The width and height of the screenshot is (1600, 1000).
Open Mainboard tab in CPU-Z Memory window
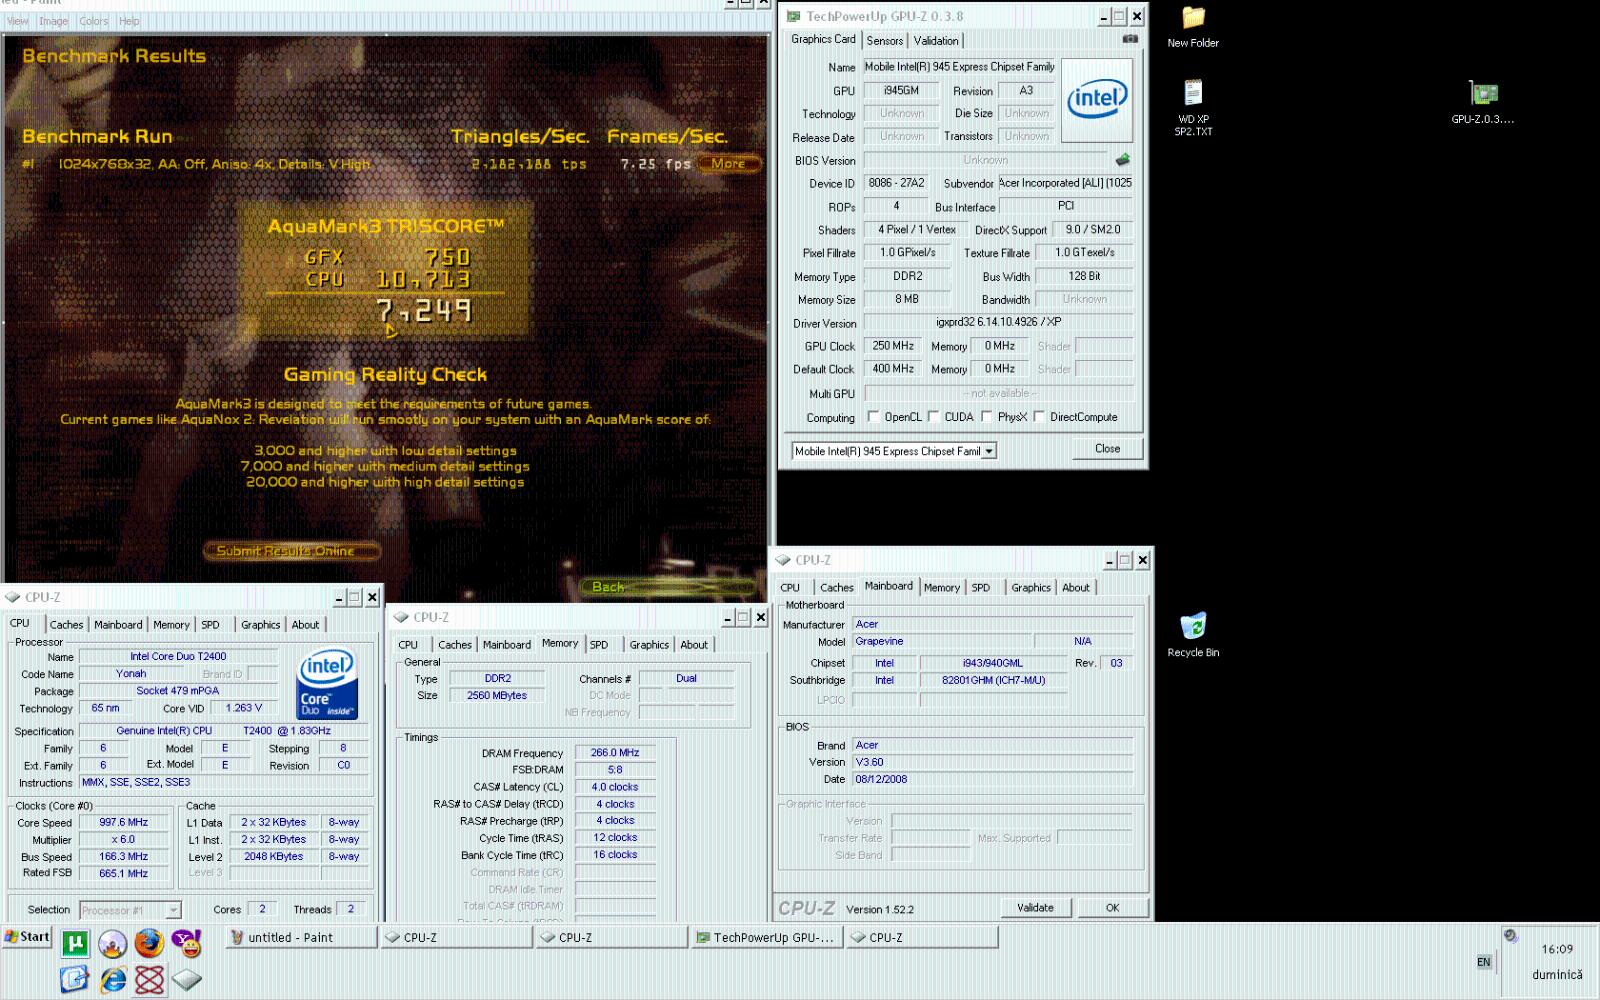click(x=507, y=645)
